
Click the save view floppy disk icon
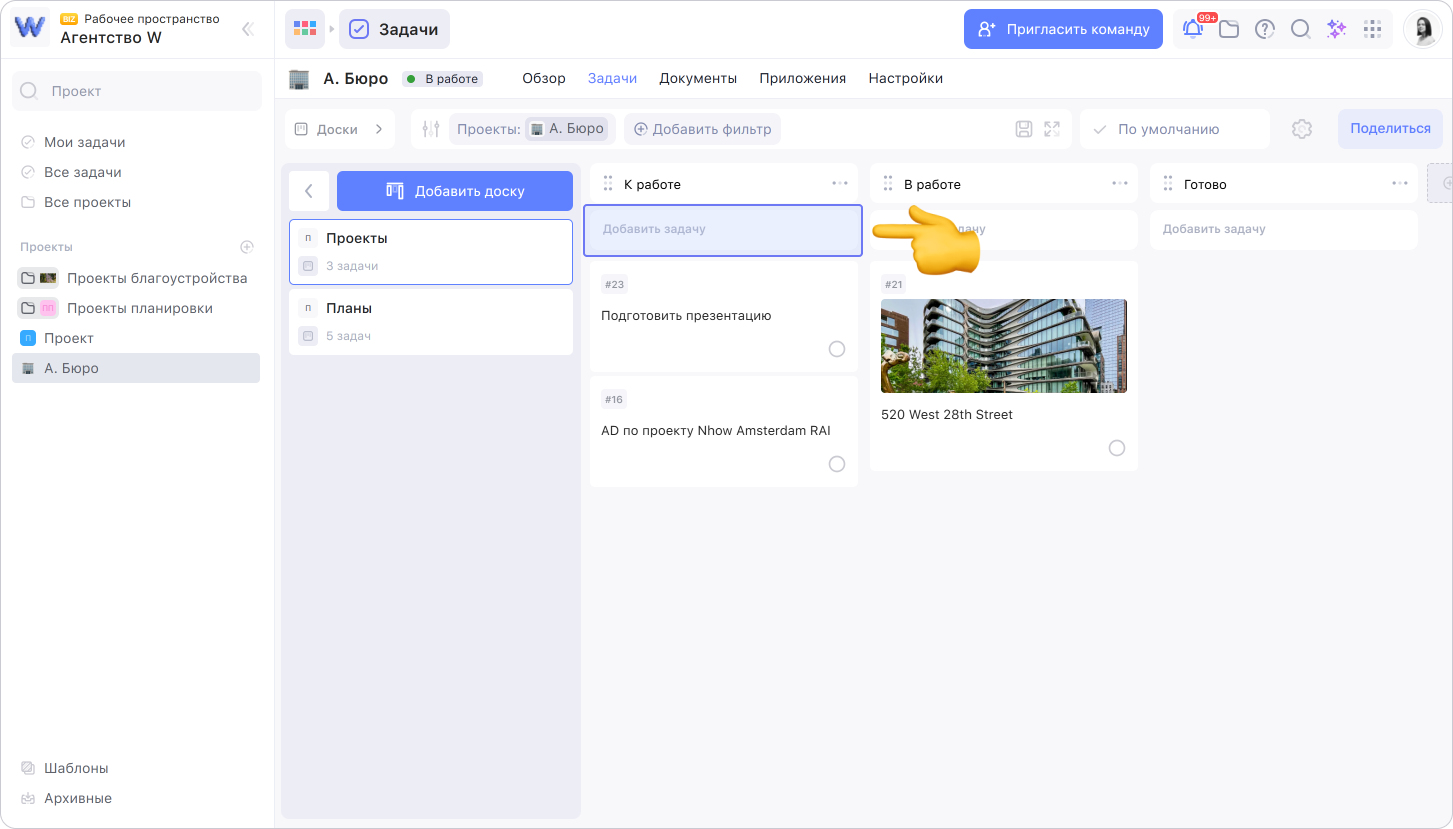coord(1024,129)
